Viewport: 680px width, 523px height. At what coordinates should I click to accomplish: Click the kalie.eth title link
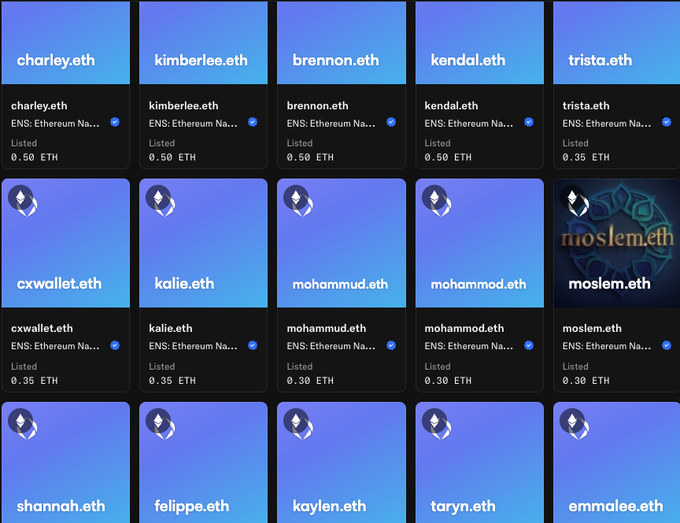pos(170,328)
